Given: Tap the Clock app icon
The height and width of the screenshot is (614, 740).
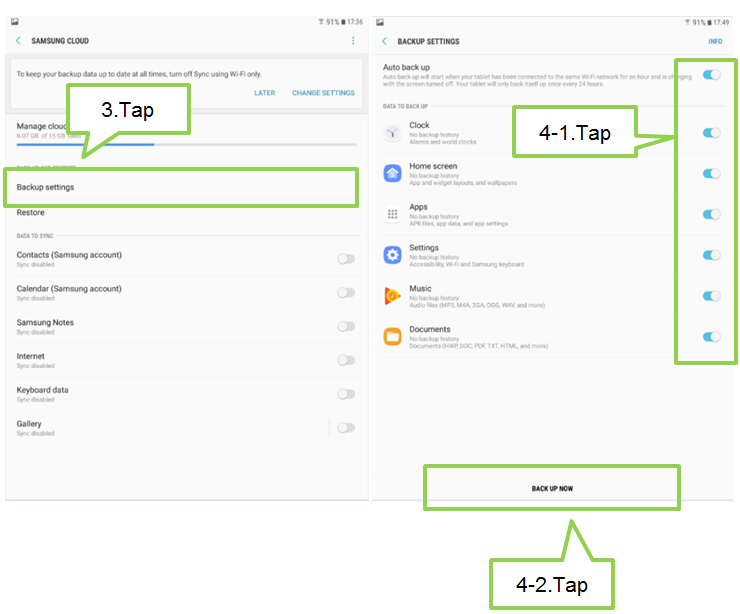Looking at the screenshot, I should click(x=392, y=133).
